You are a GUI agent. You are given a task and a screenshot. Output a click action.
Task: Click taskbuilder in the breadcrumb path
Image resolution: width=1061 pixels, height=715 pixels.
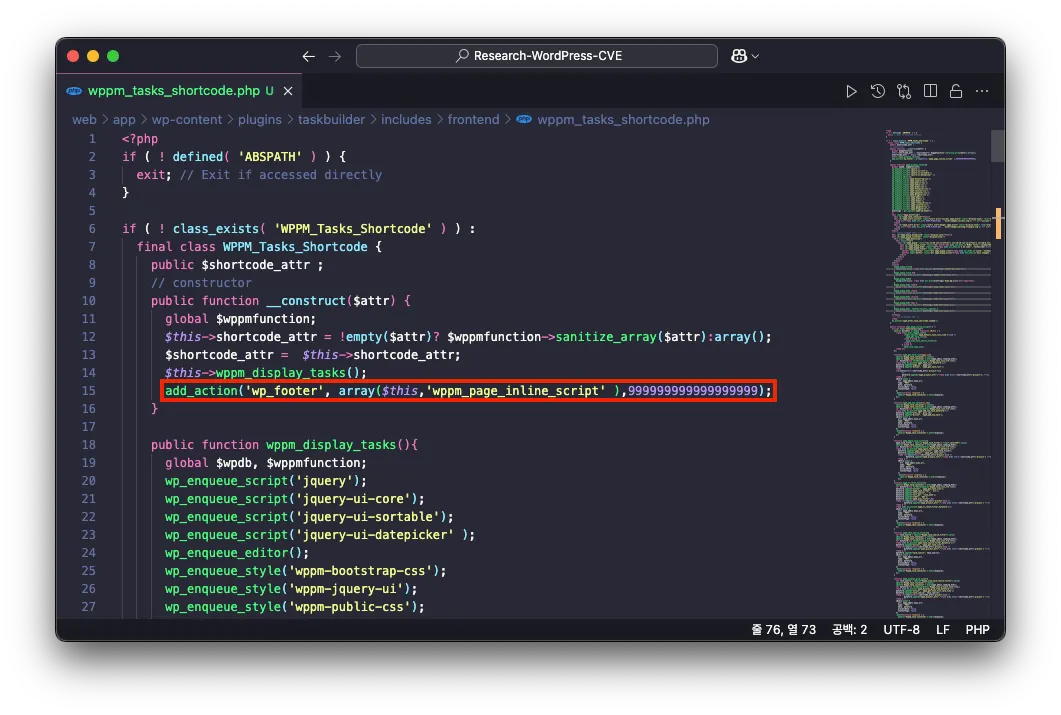tap(329, 119)
